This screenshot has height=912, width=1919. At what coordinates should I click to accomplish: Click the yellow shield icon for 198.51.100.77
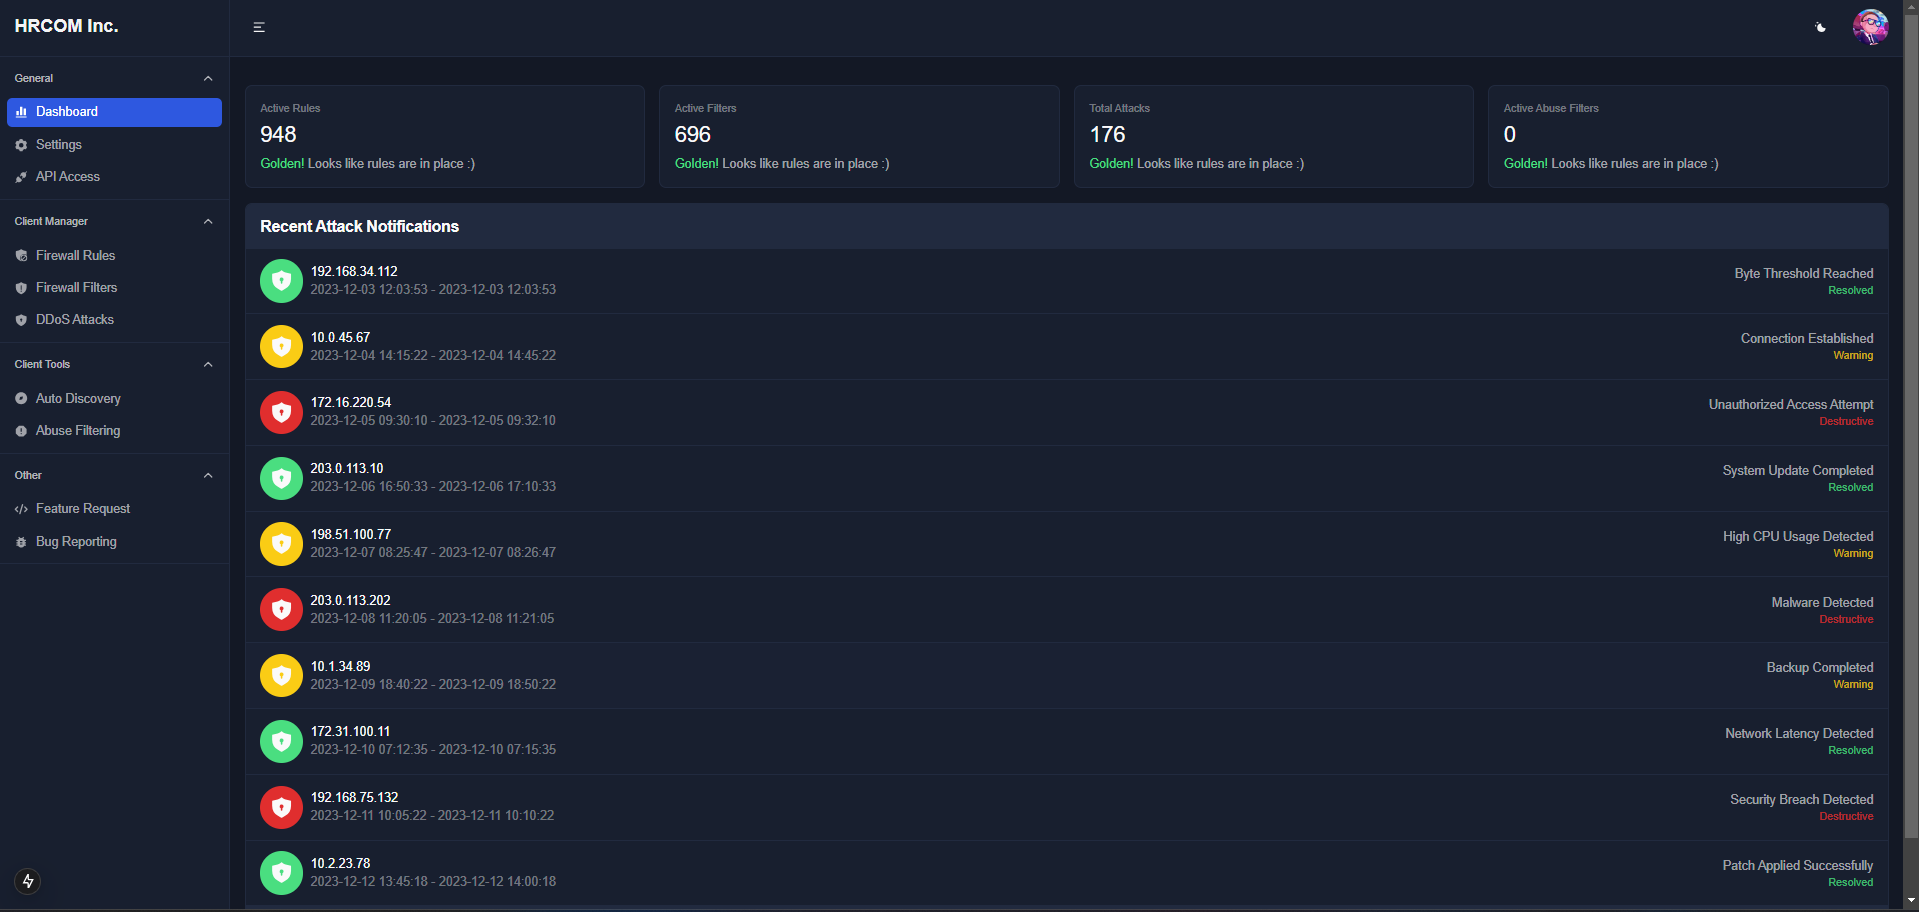pyautogui.click(x=281, y=543)
